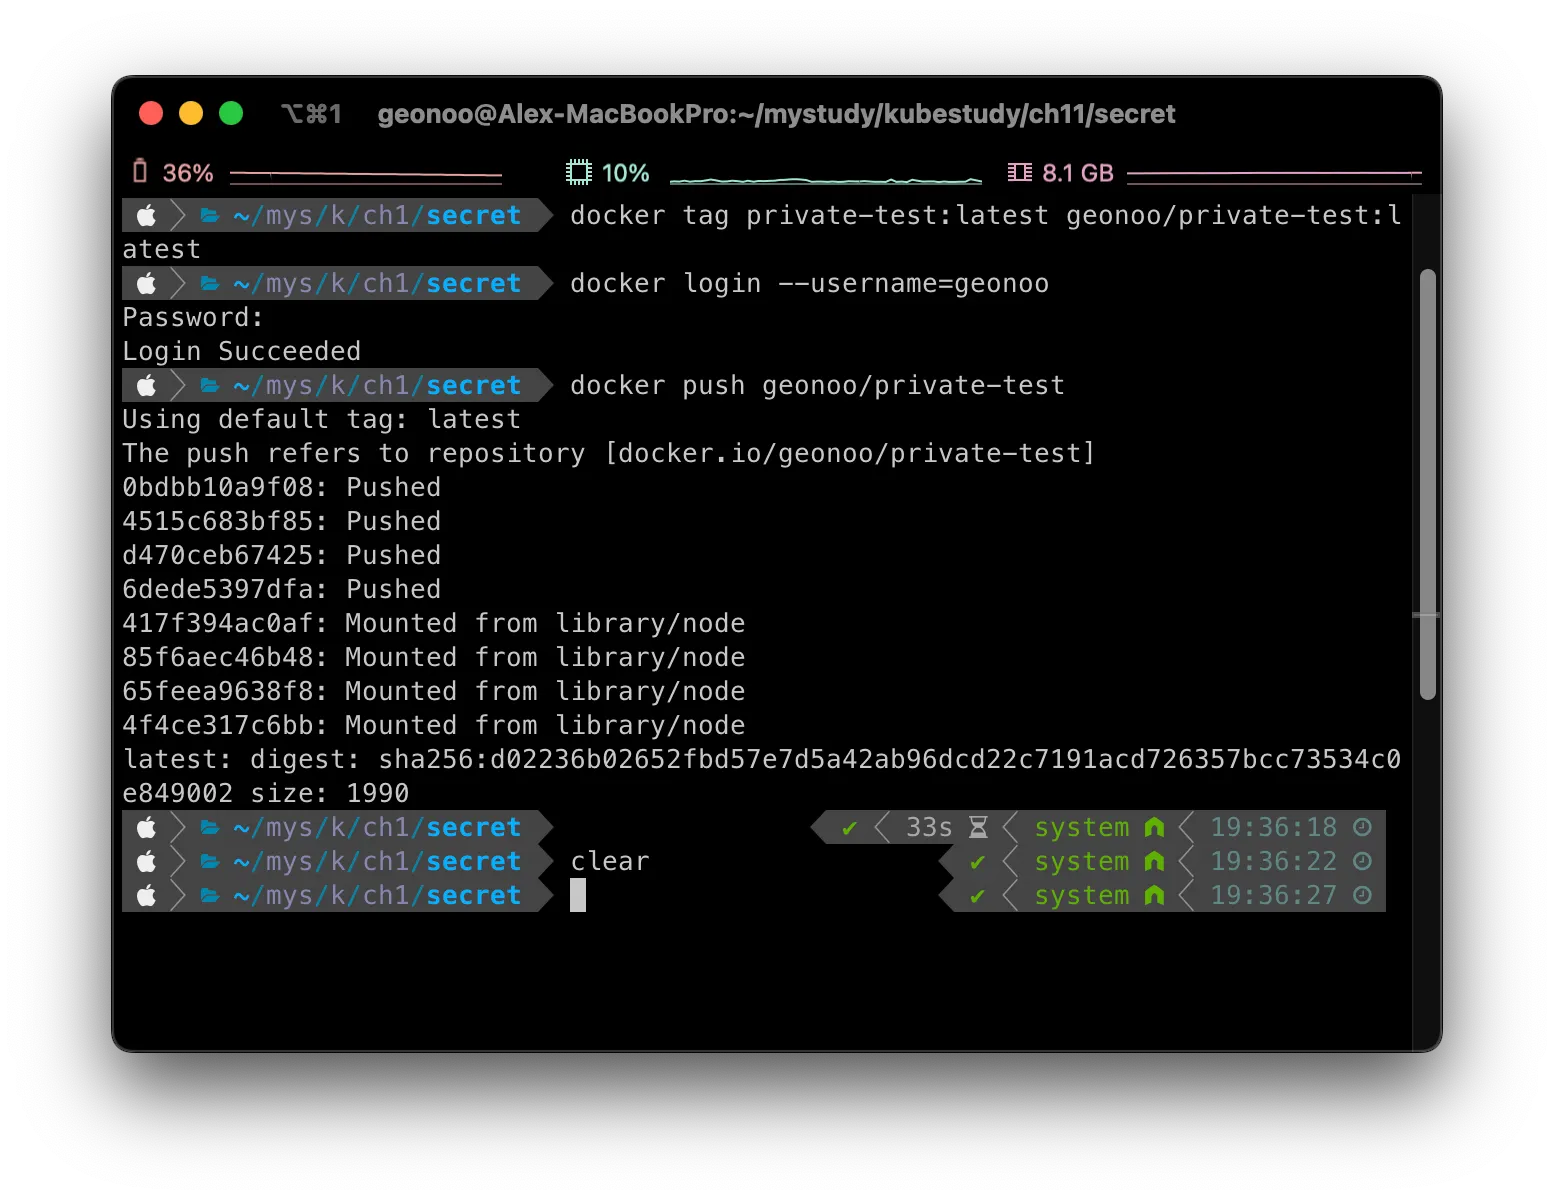Click the ⌥⌘1 shortcut label

[x=312, y=114]
